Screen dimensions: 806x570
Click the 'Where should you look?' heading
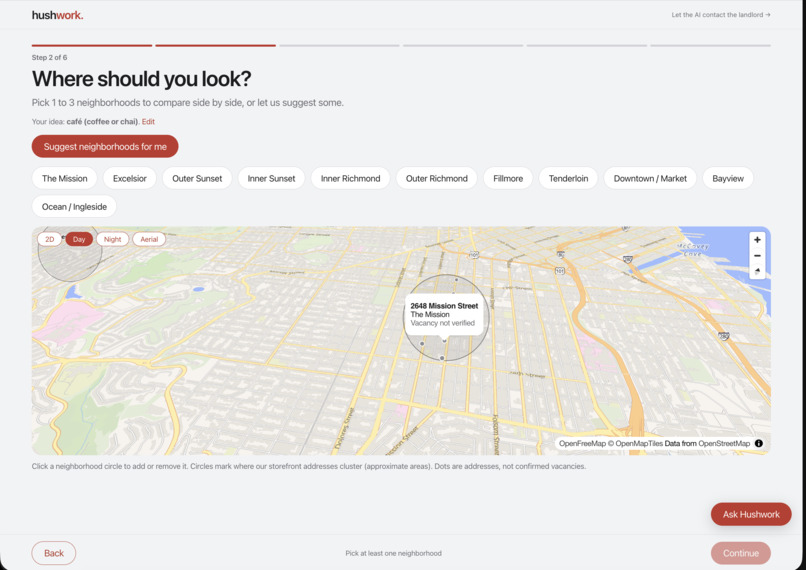[141, 79]
